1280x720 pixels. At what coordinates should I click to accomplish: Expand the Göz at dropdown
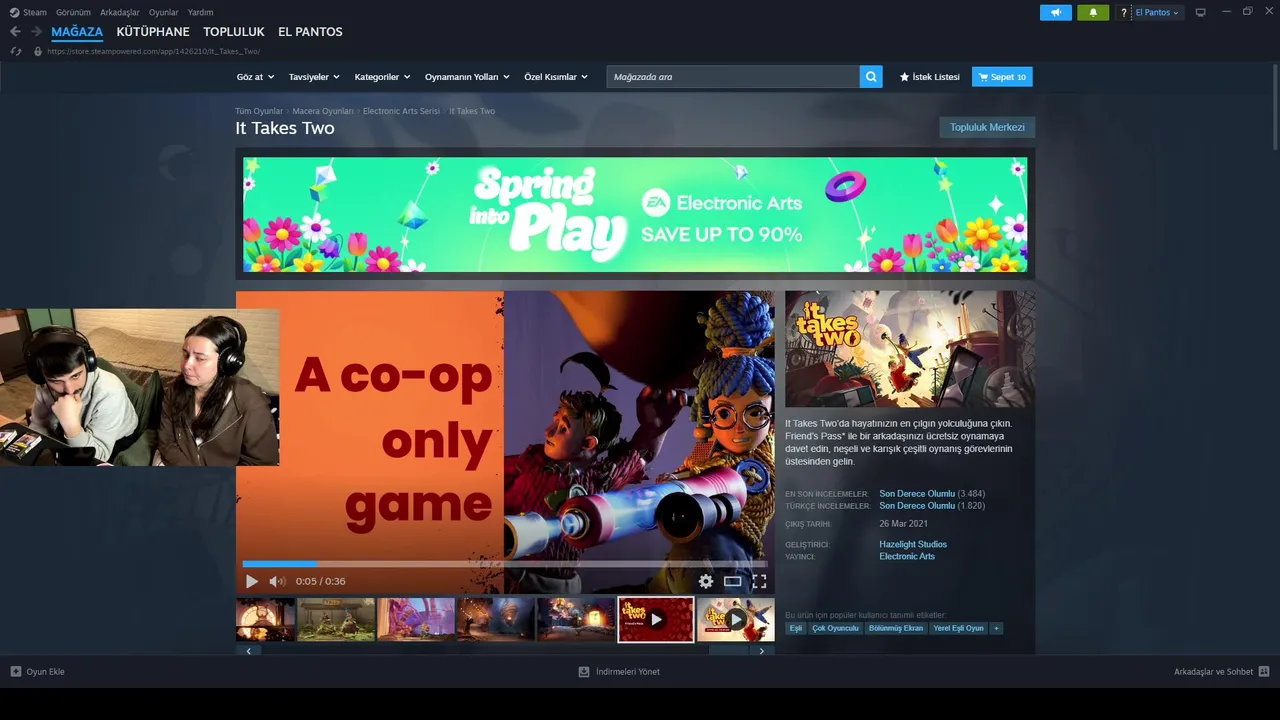point(255,77)
